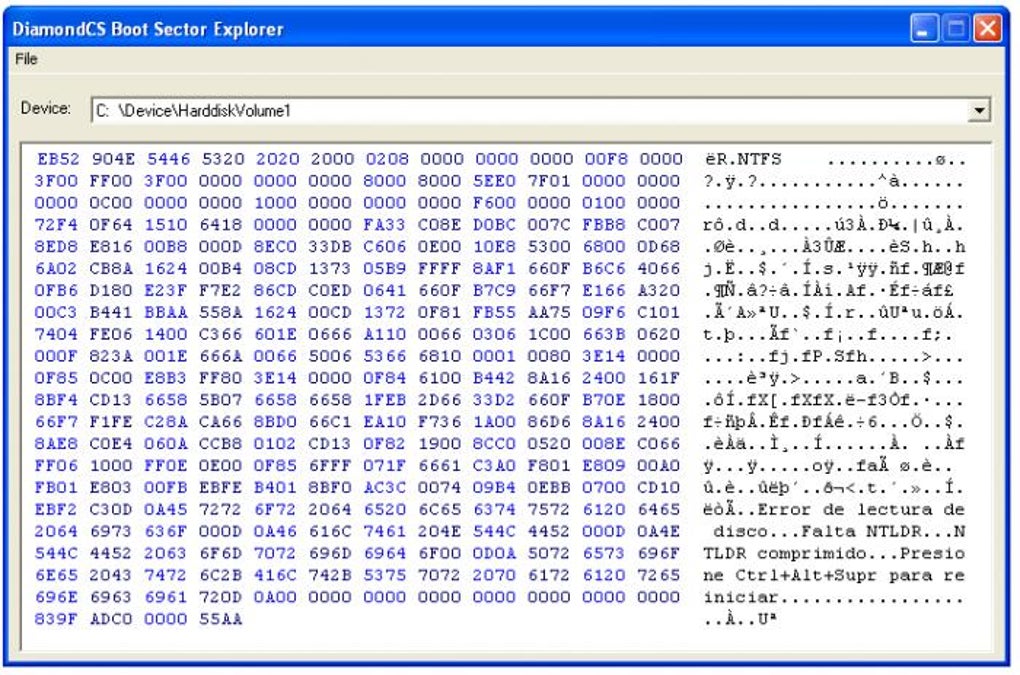Click hex value 823A
Screen dimensions: 1020x675
coord(113,356)
